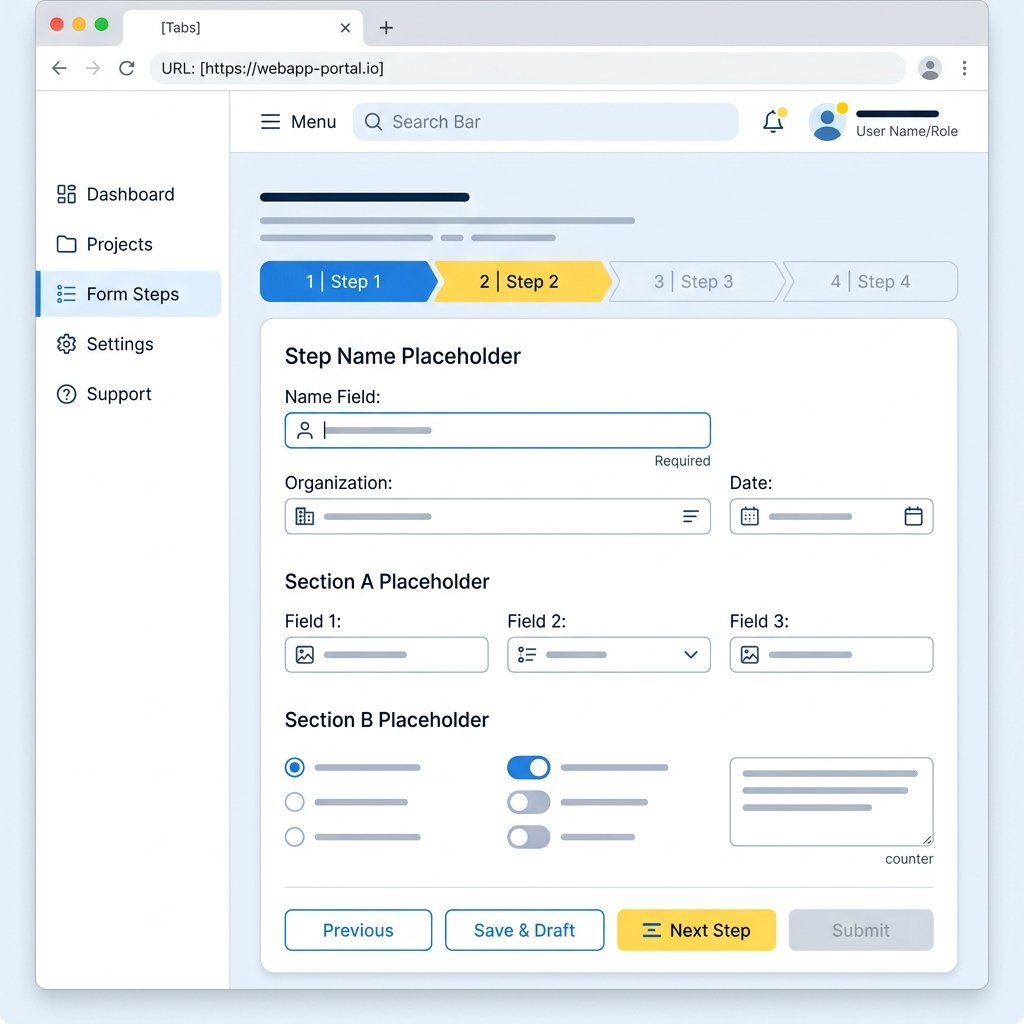The height and width of the screenshot is (1024, 1024).
Task: Focus the Search Bar input
Action: tap(545, 121)
